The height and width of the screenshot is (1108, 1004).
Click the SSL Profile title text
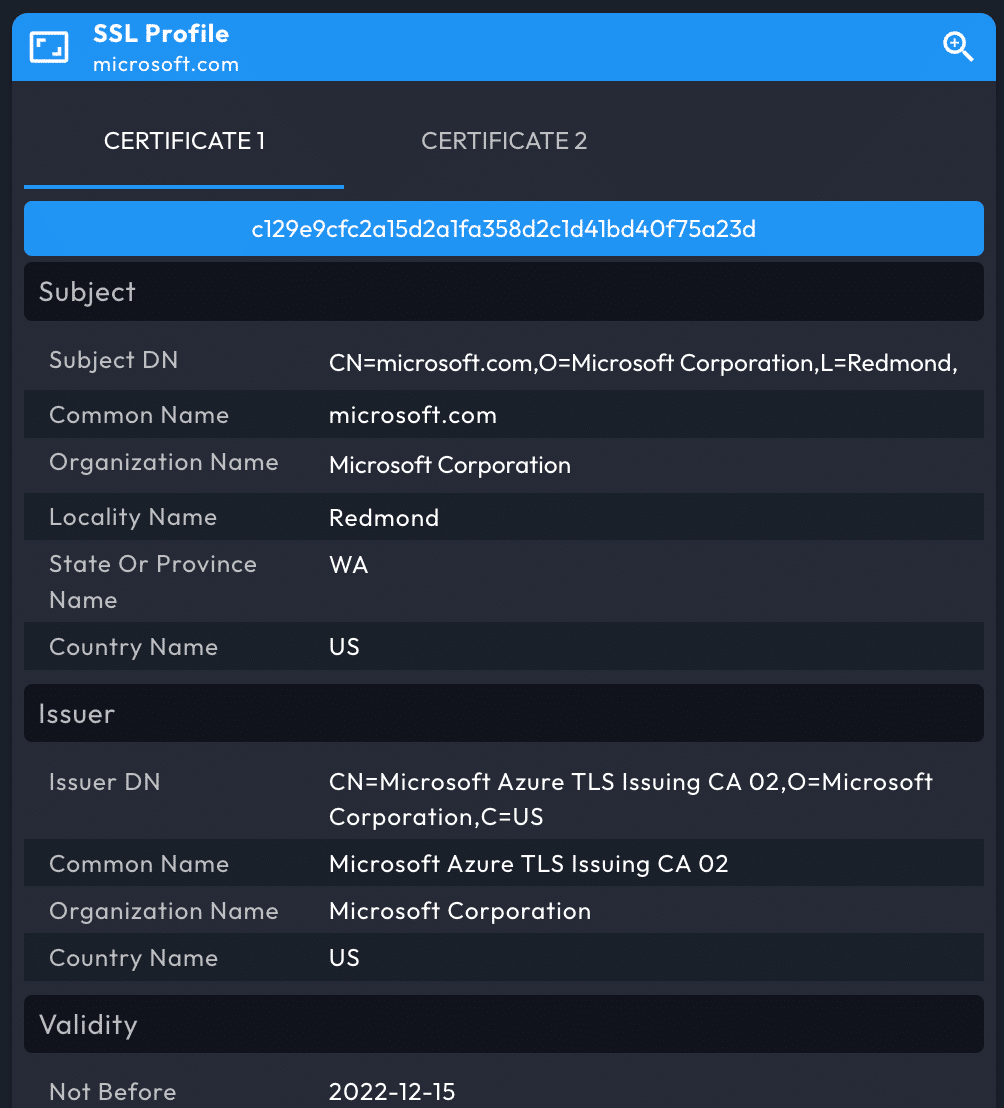pos(161,34)
